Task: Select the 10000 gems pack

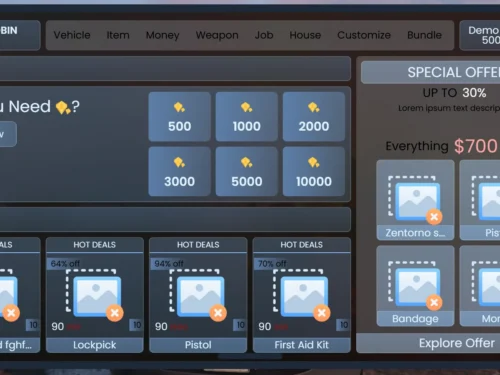Action: click(314, 171)
